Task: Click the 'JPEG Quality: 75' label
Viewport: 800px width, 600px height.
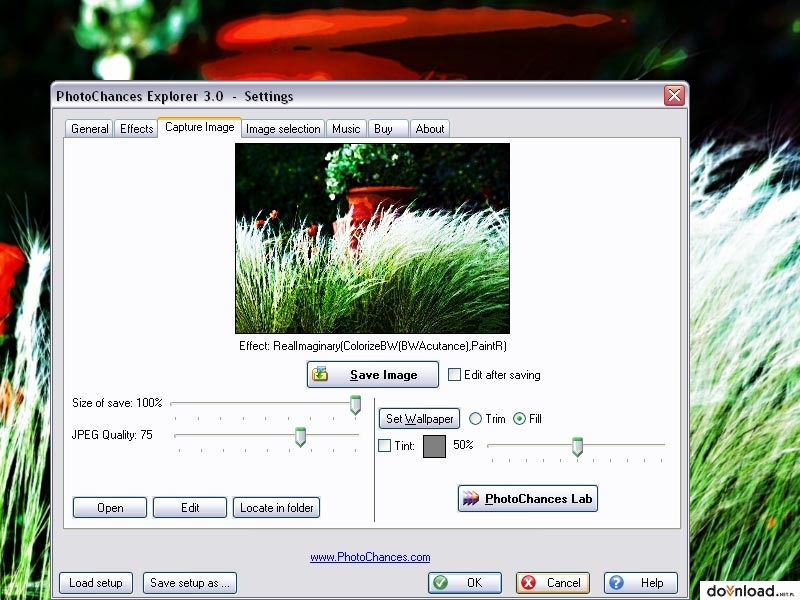Action: (112, 435)
